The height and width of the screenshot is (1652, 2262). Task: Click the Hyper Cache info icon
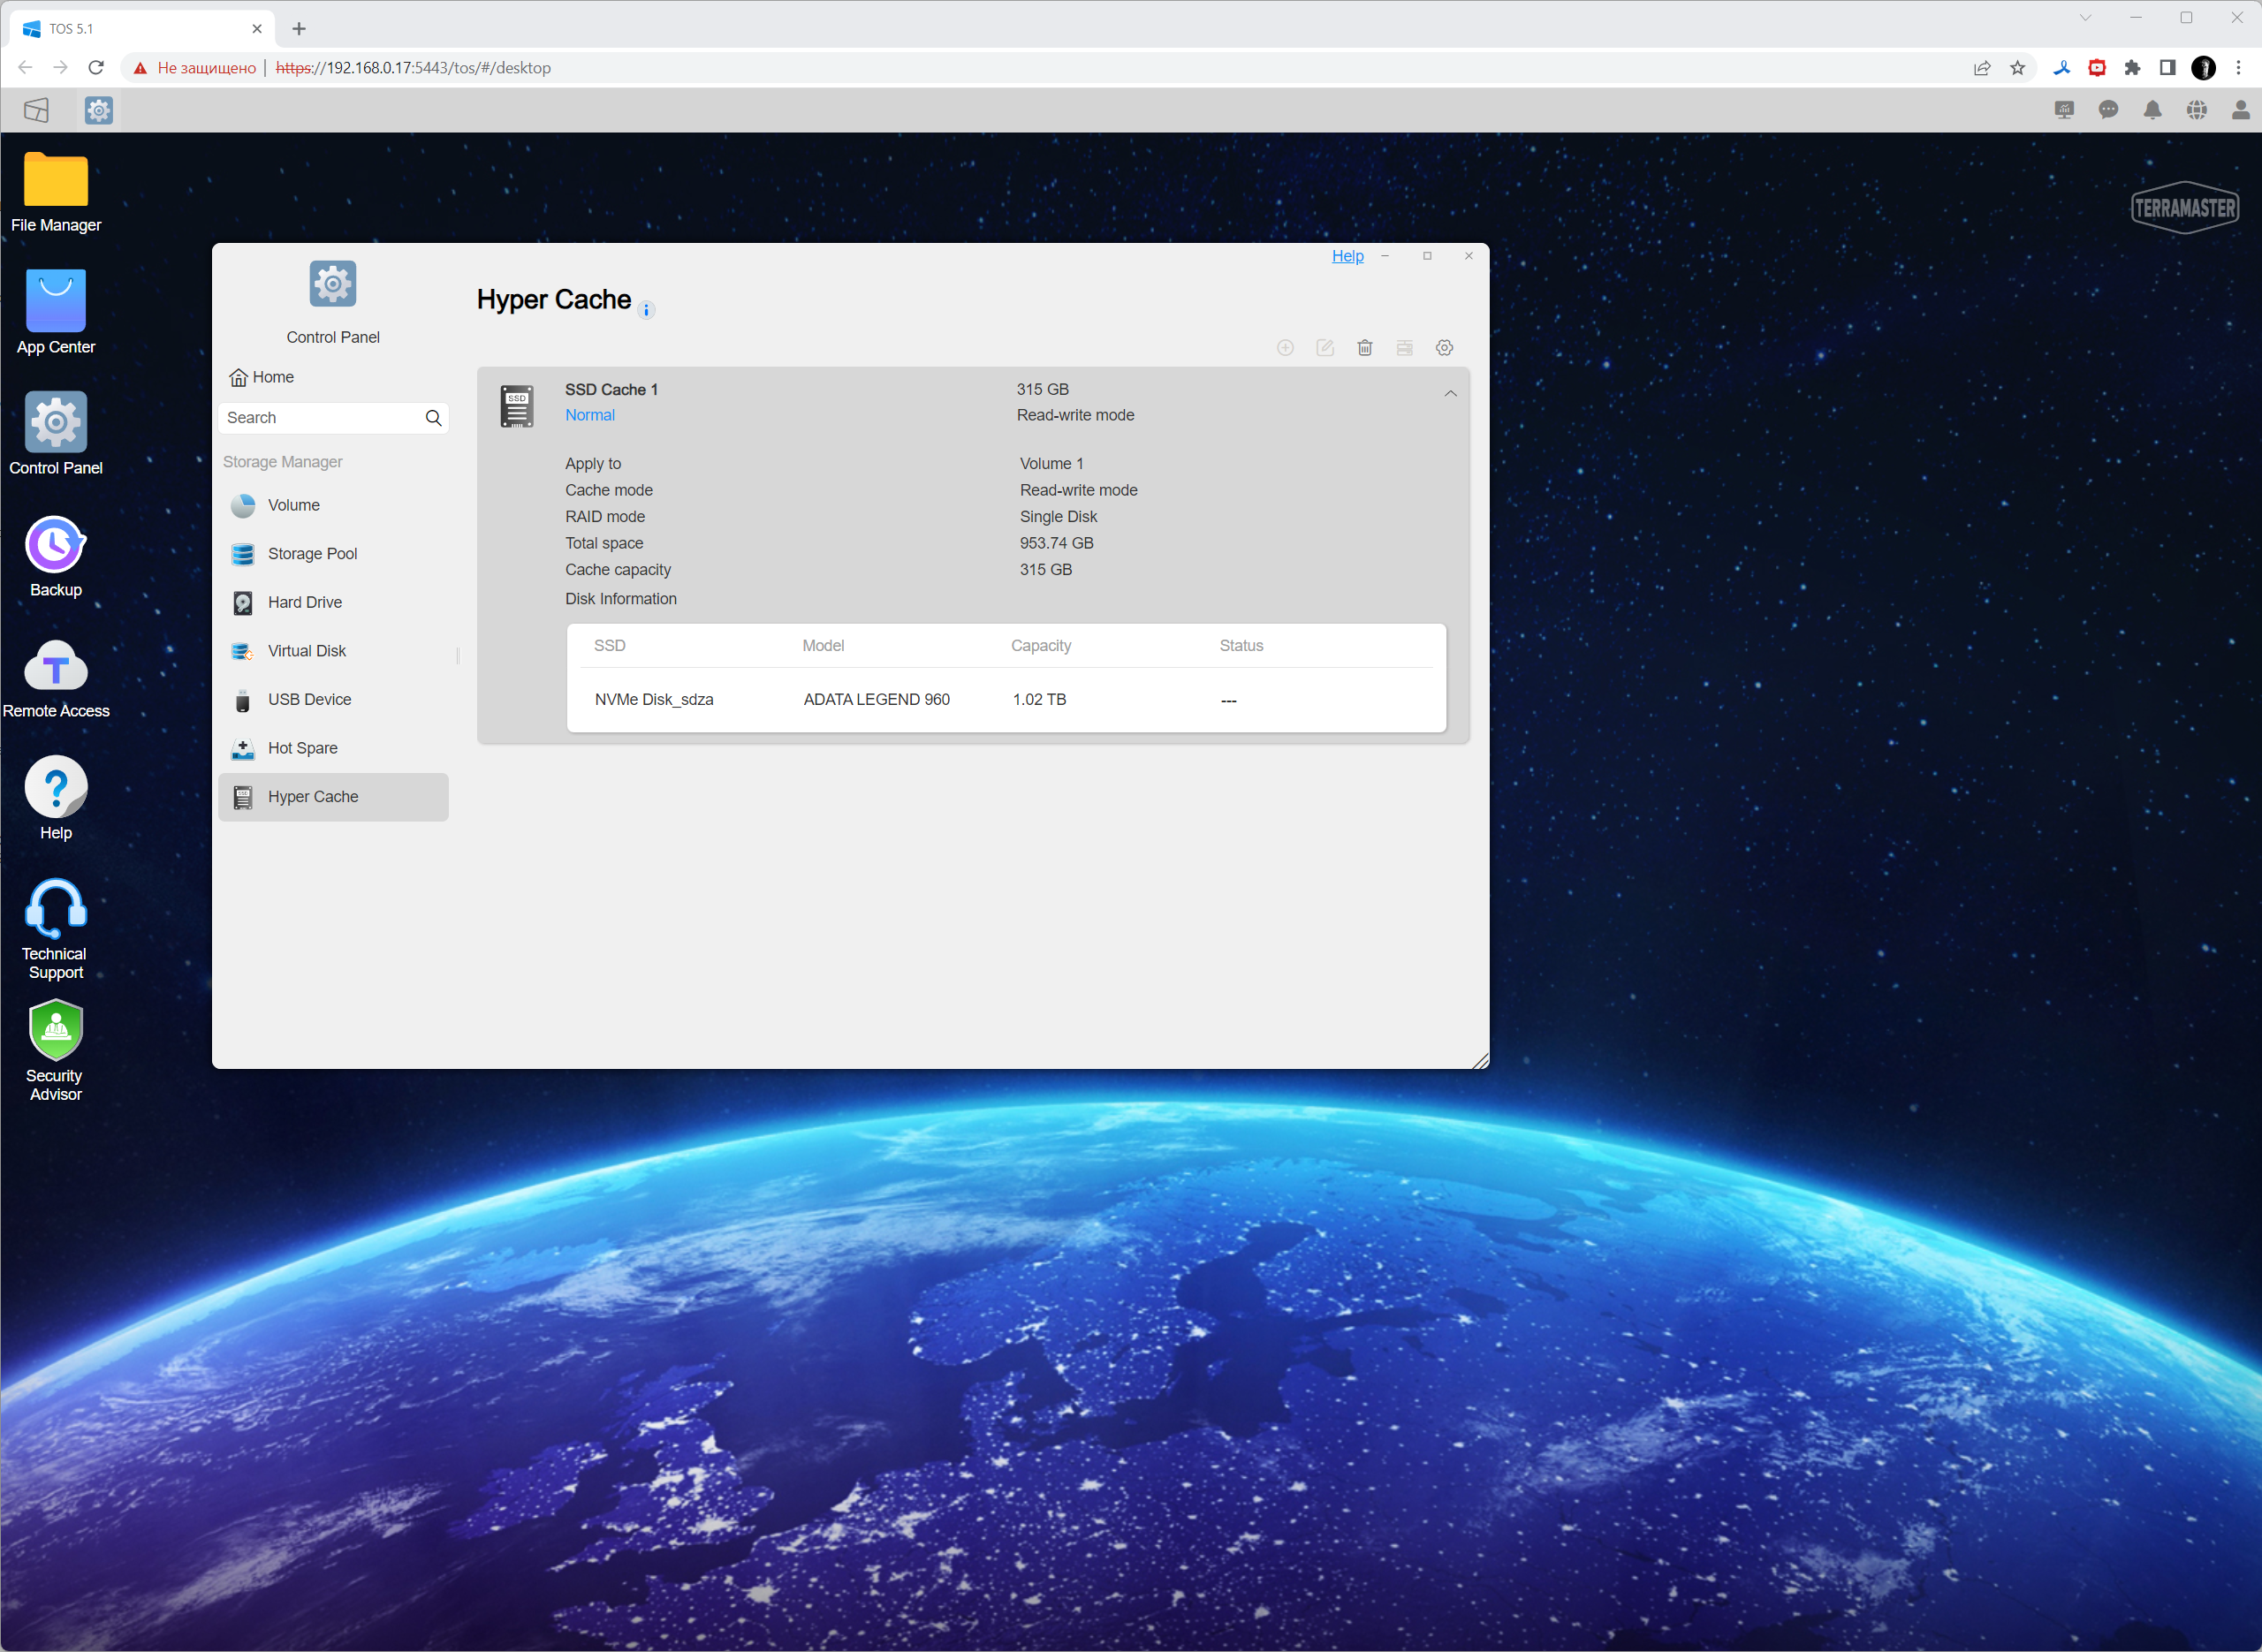(x=646, y=311)
